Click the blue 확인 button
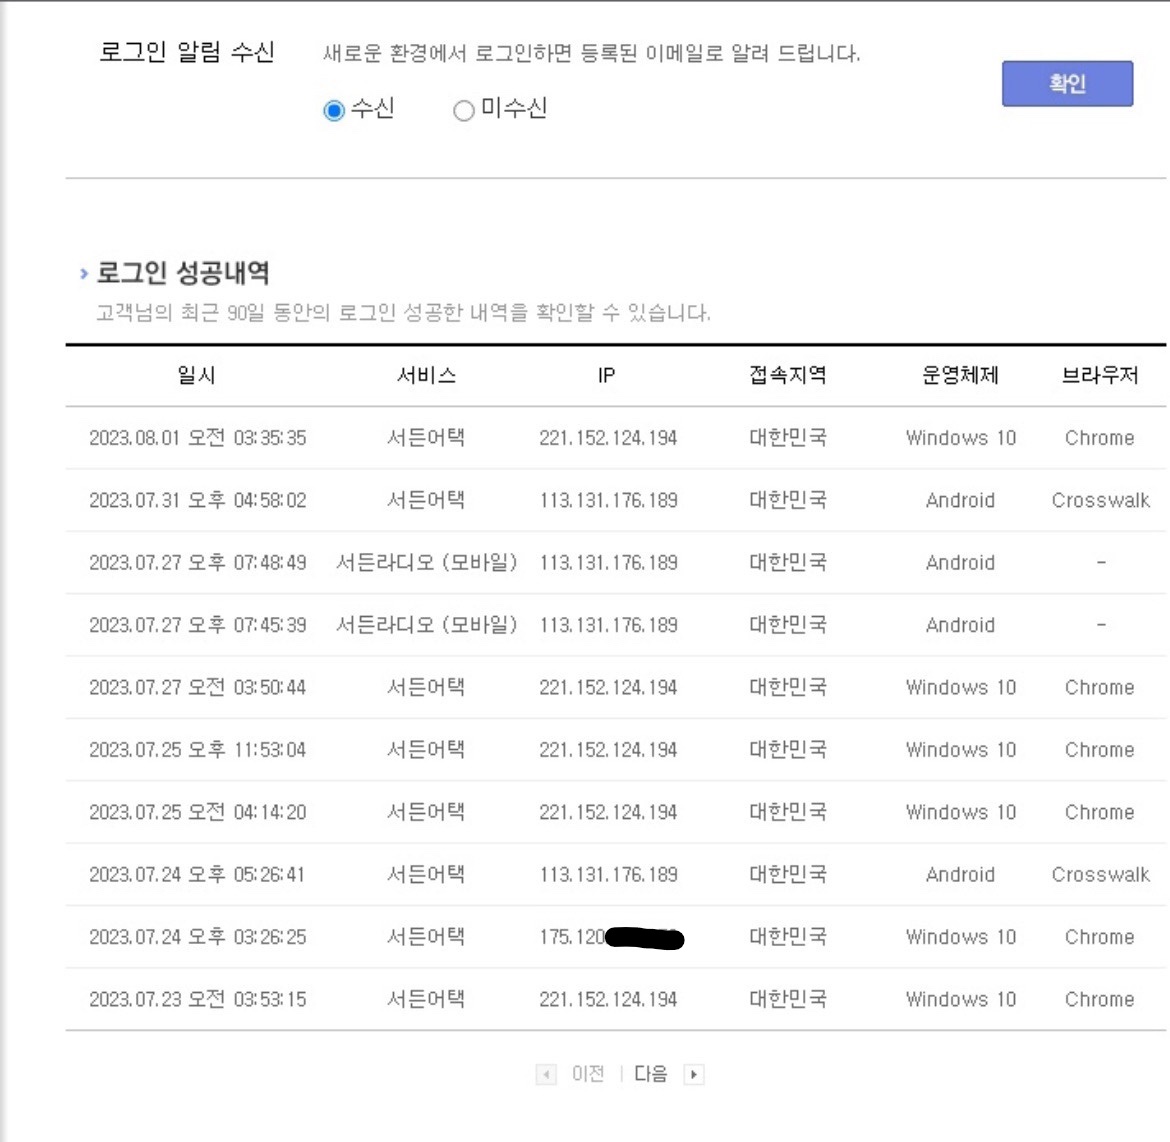 [1067, 84]
